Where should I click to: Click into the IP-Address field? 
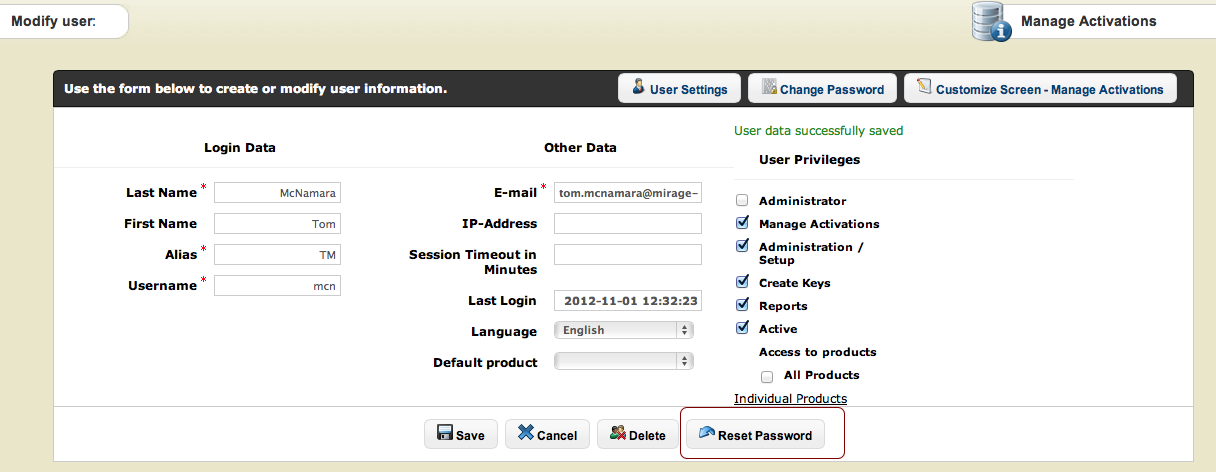(x=628, y=224)
